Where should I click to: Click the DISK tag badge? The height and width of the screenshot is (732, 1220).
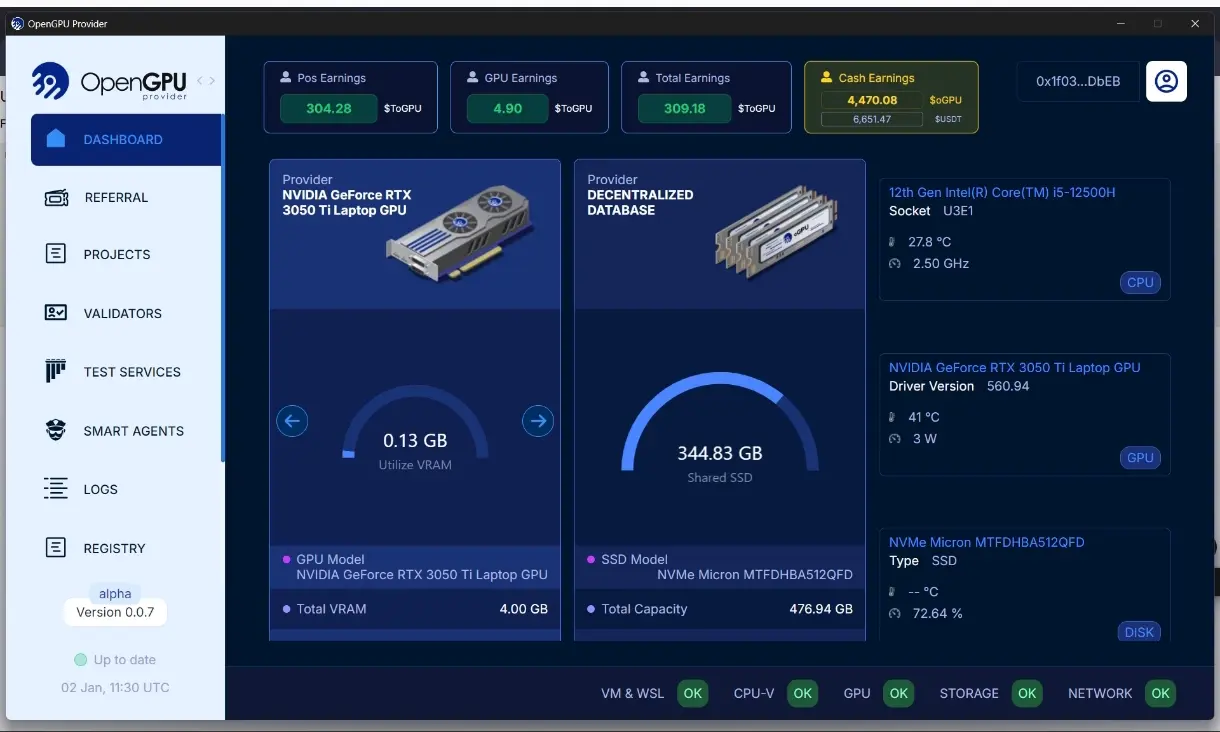tap(1139, 632)
